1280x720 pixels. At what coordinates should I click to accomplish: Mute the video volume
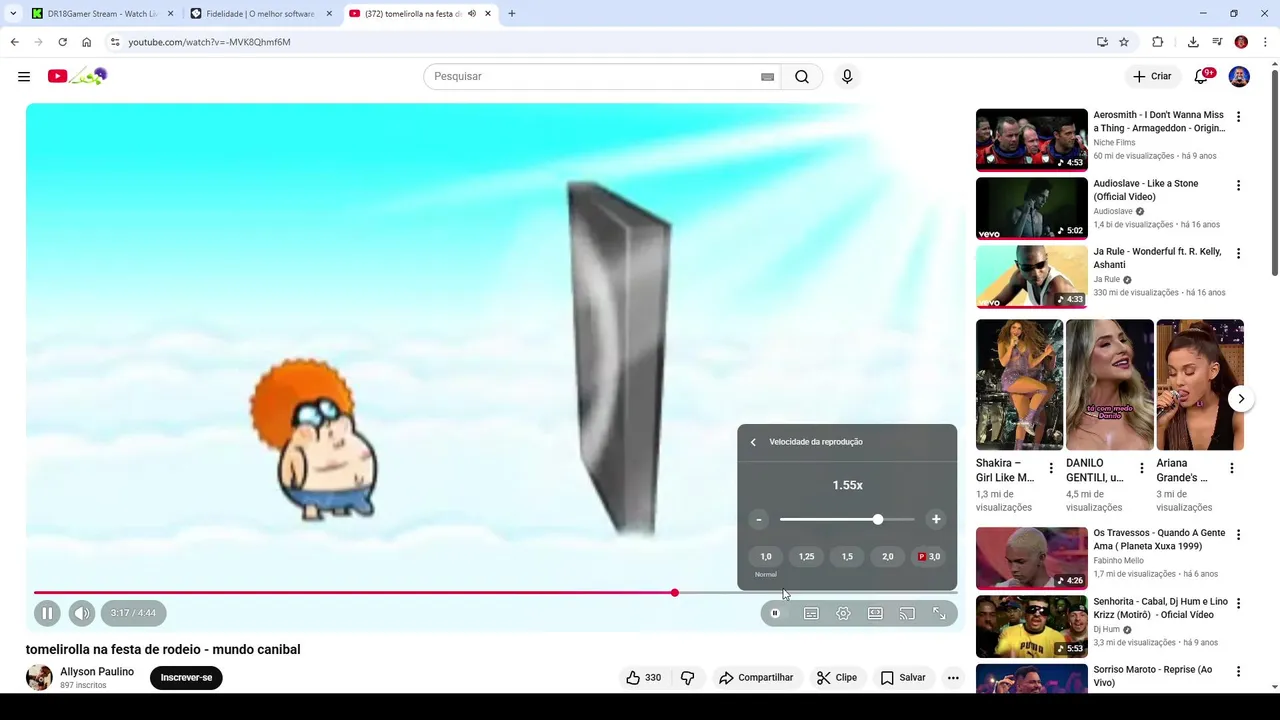tap(82, 613)
